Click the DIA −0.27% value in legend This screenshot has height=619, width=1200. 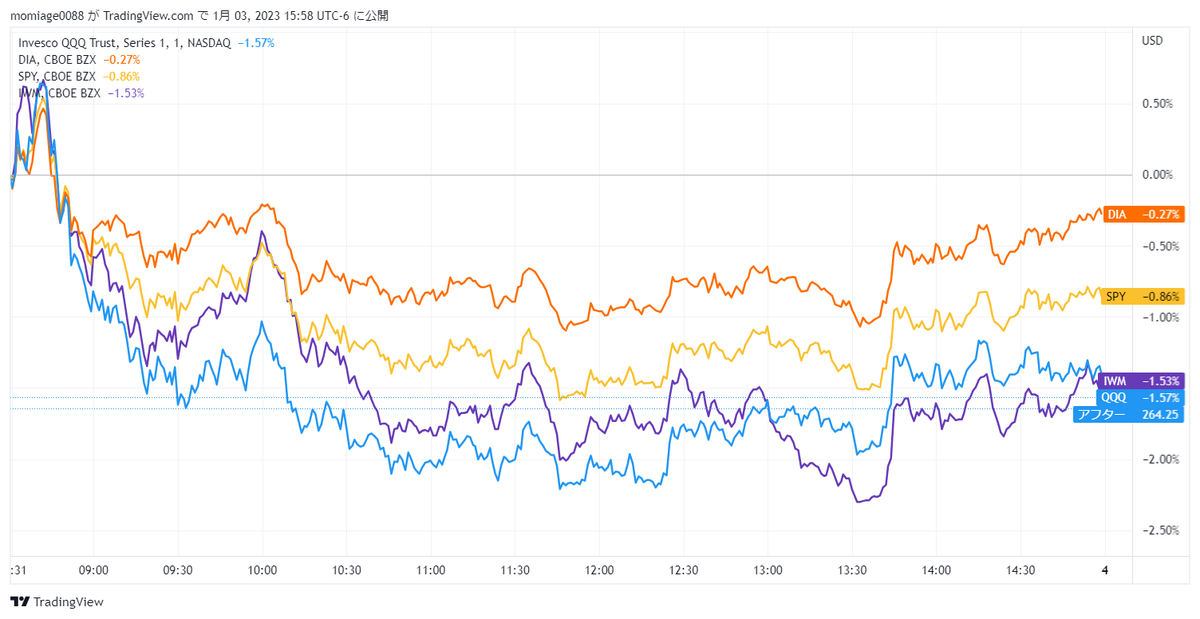click(x=122, y=60)
